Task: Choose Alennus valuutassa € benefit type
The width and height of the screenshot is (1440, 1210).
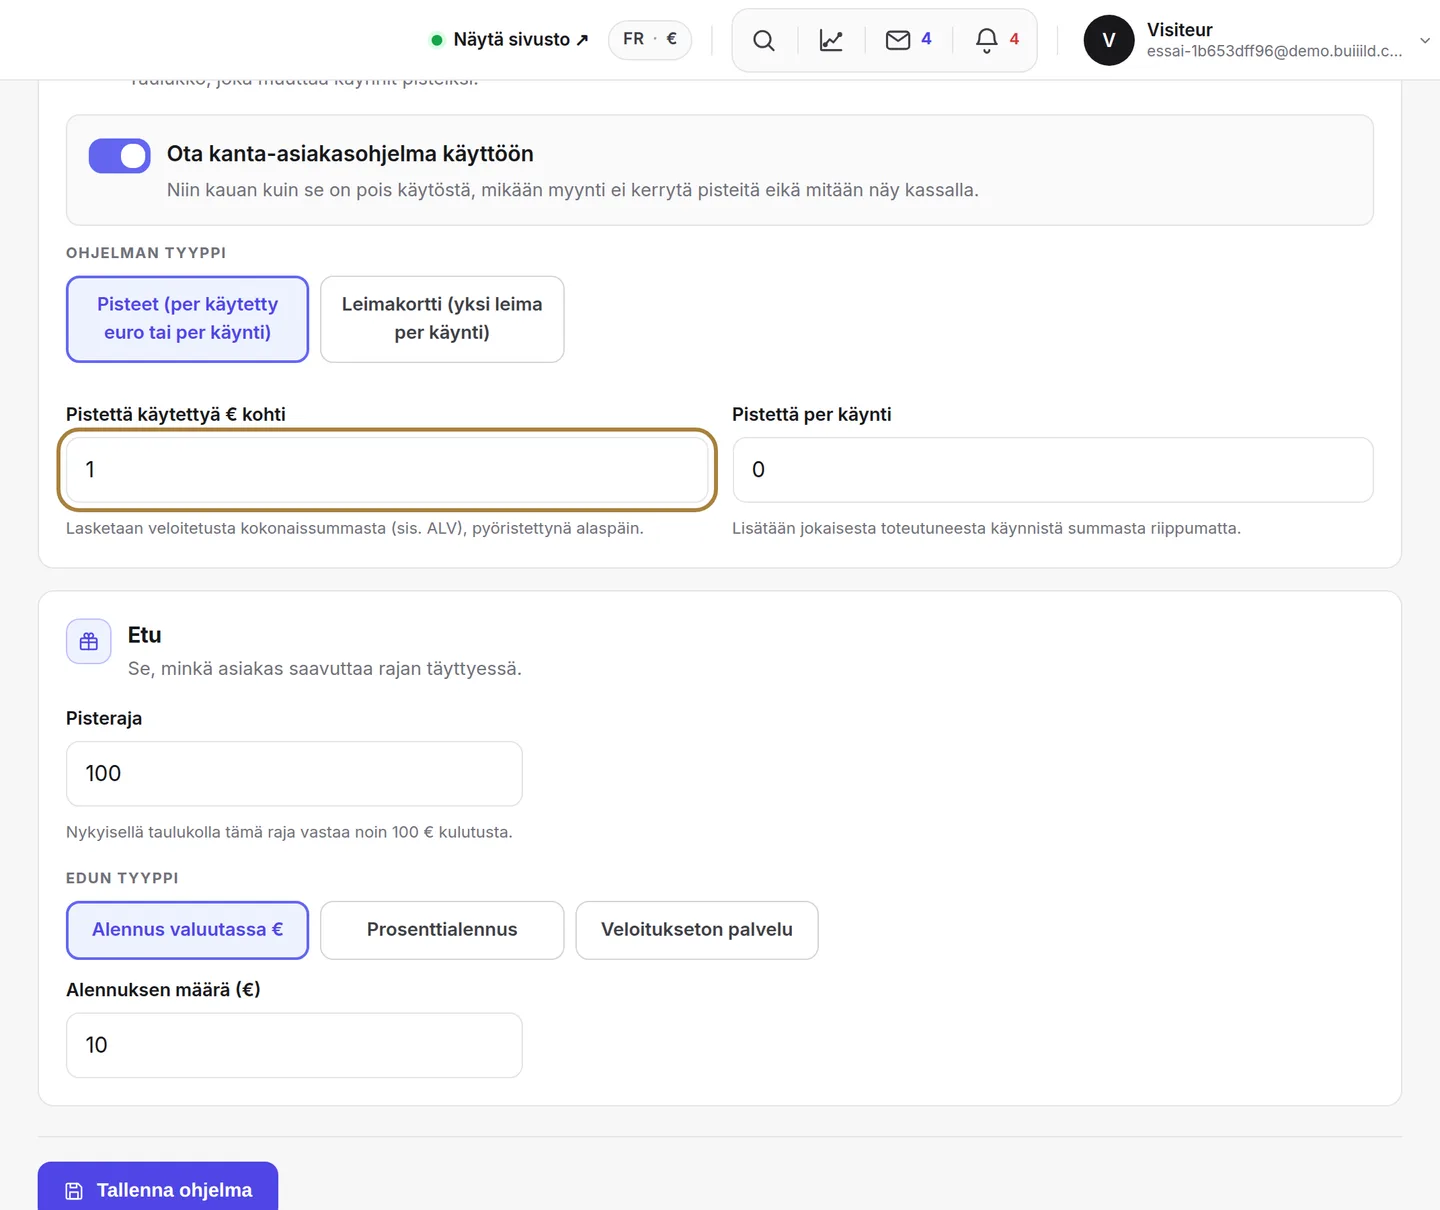Action: point(187,930)
